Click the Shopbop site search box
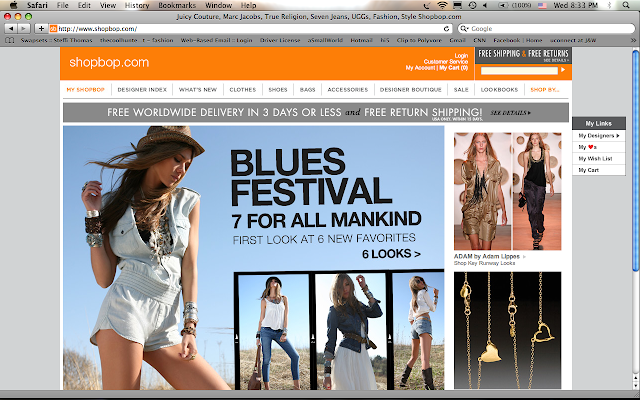Screen dimensions: 640x400 tap(519, 70)
